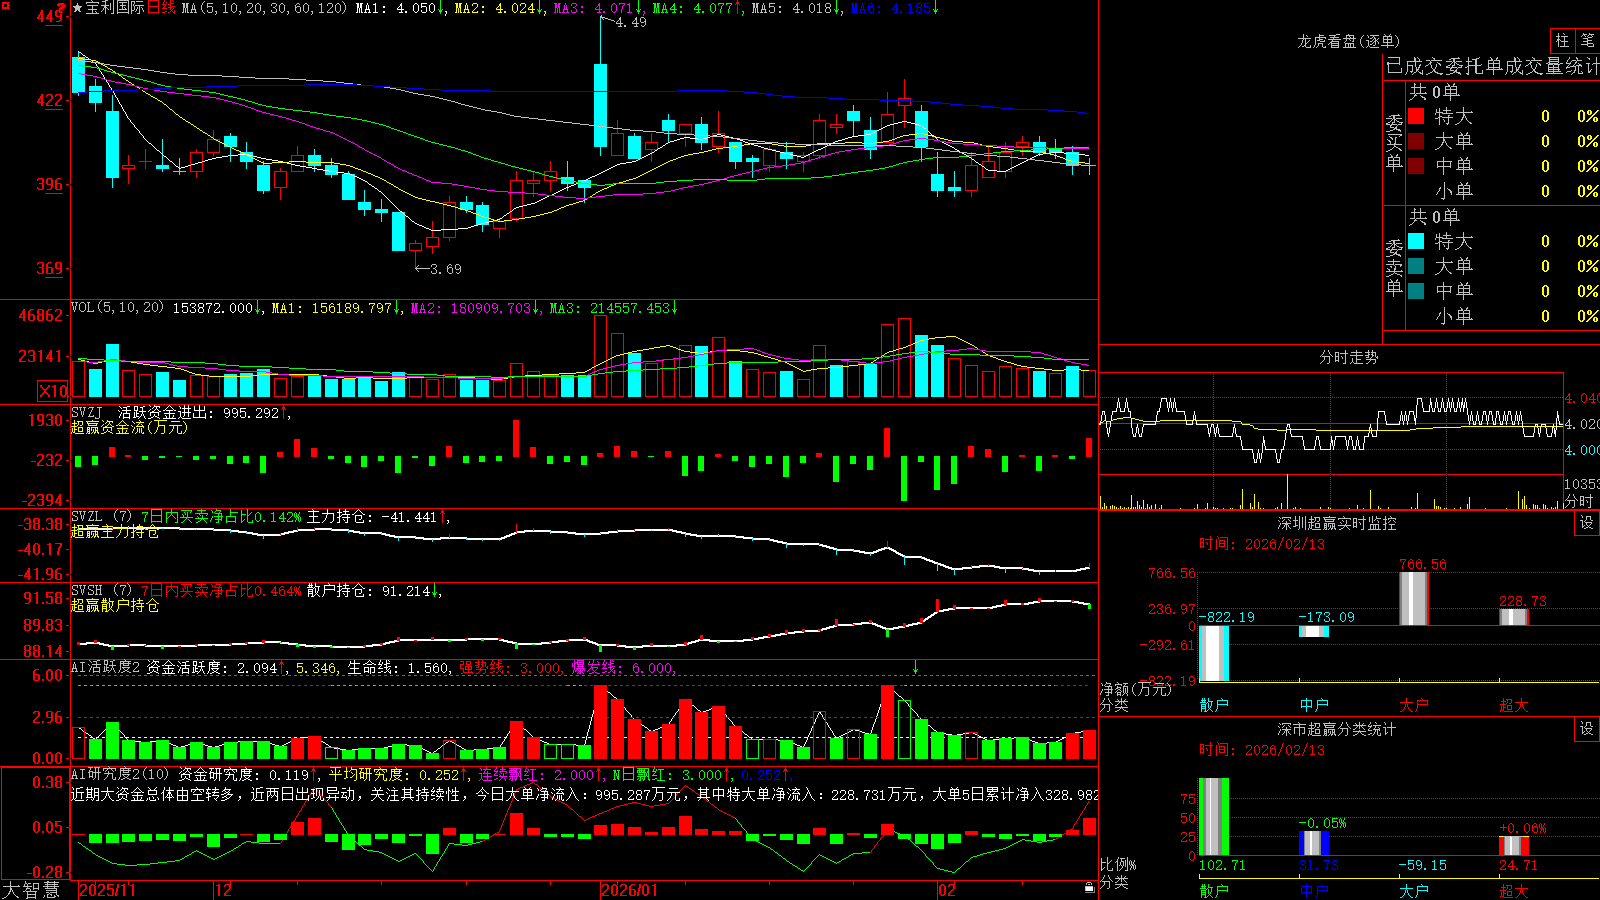Change the 日线 period label
Viewport: 1600px width, 900px height.
pos(161,8)
